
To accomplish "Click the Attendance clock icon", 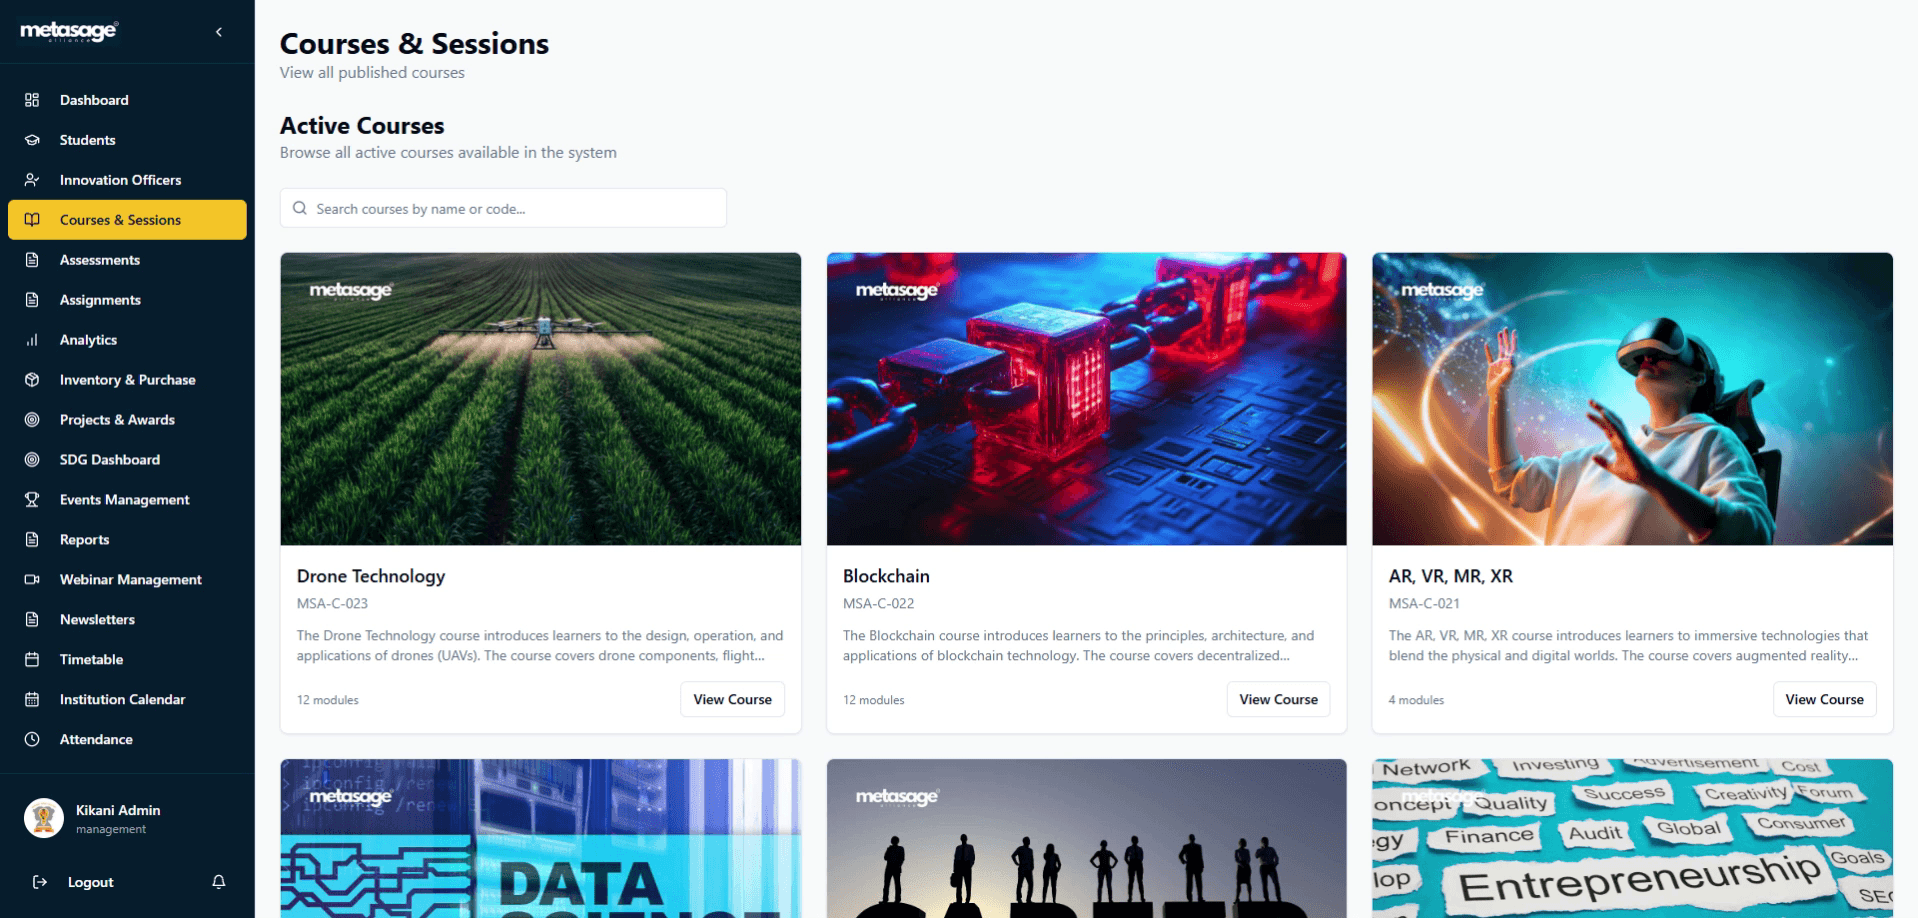I will (x=32, y=740).
